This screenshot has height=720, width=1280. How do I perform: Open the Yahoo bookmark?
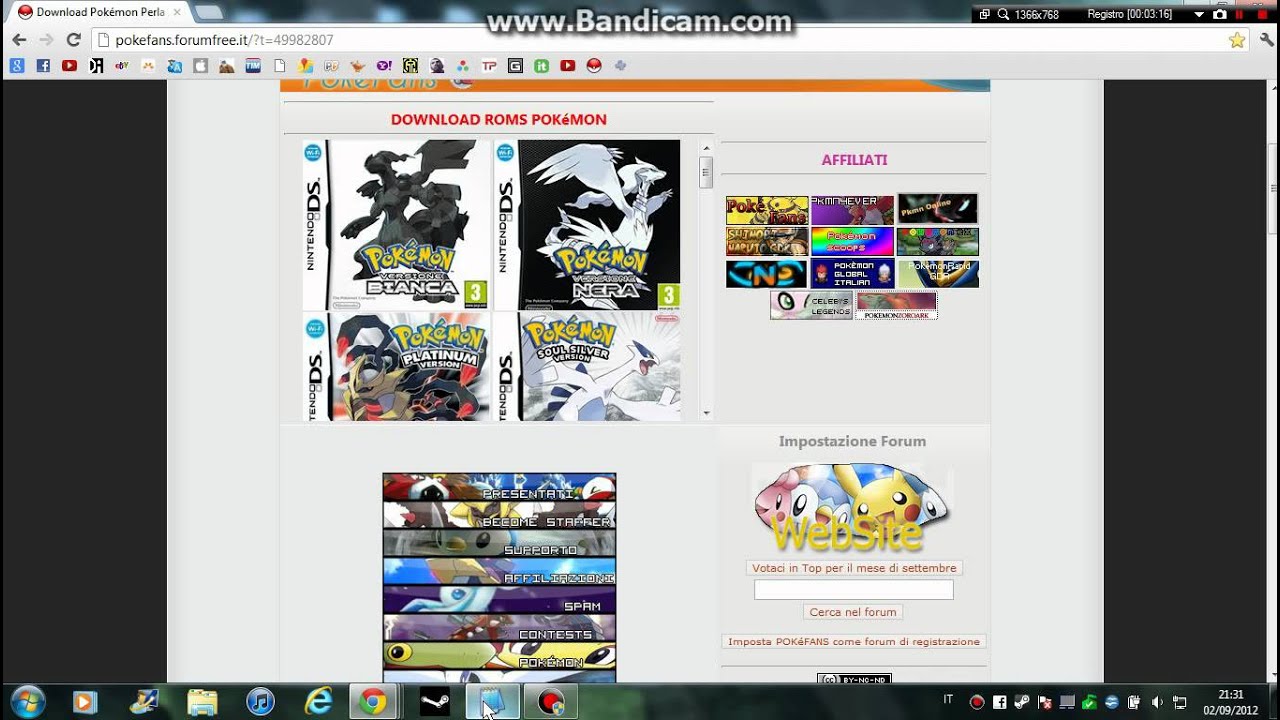(x=384, y=66)
